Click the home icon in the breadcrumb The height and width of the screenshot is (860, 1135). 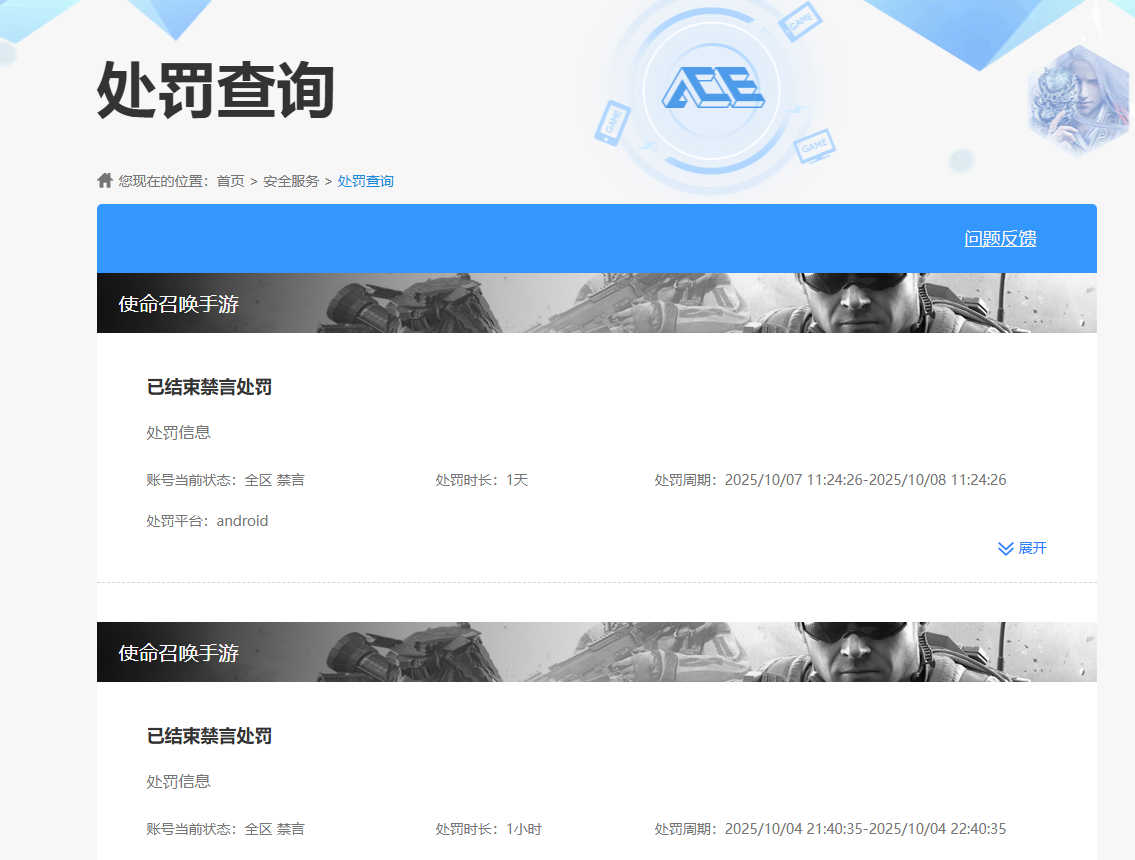coord(105,180)
